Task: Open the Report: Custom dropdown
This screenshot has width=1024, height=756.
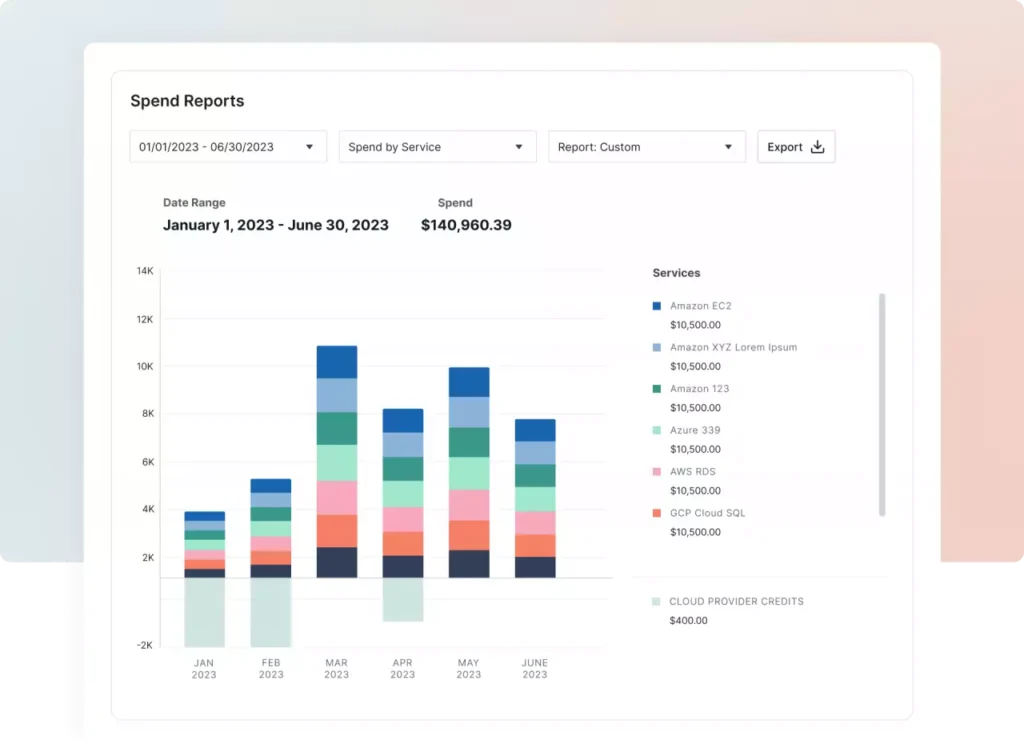Action: tap(646, 146)
